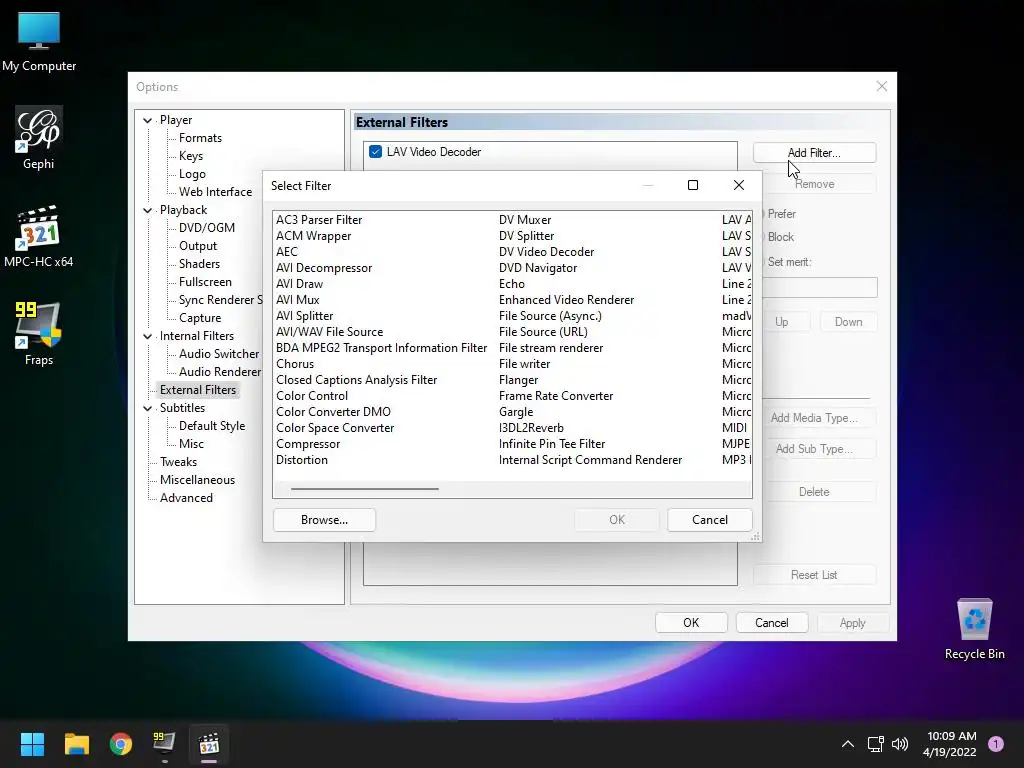
Task: Show hidden system tray icons
Action: pos(848,744)
